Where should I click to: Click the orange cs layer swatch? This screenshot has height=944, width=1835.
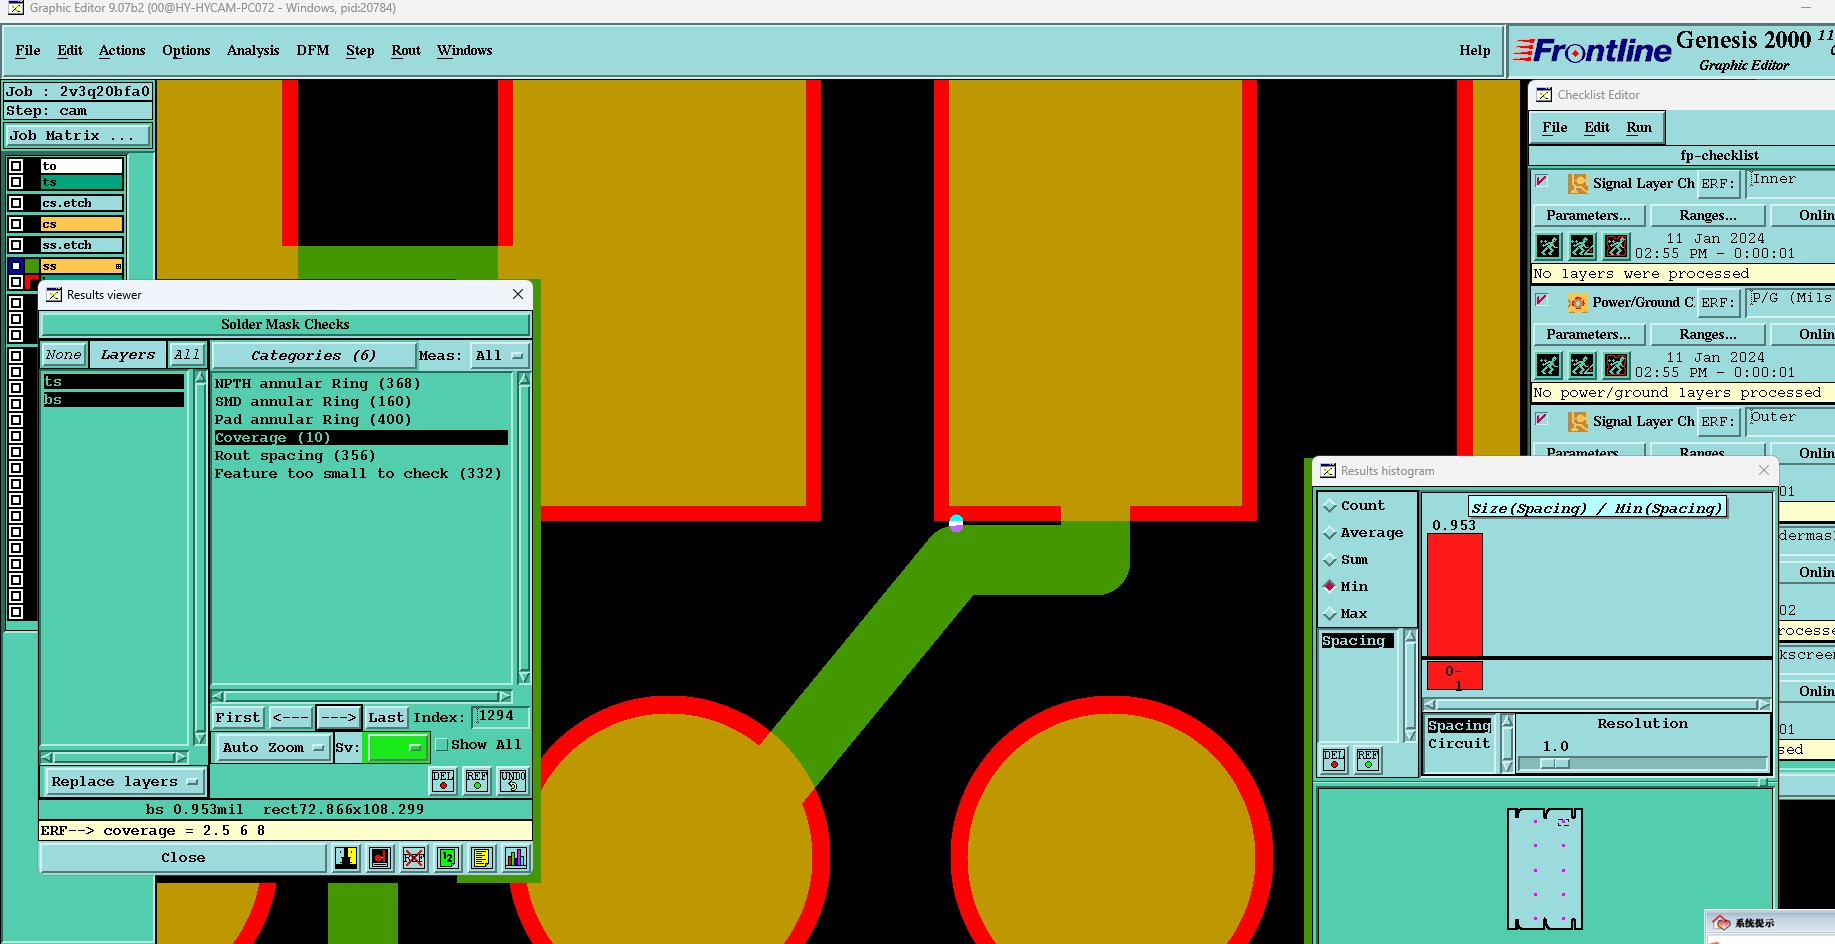[x=82, y=225]
